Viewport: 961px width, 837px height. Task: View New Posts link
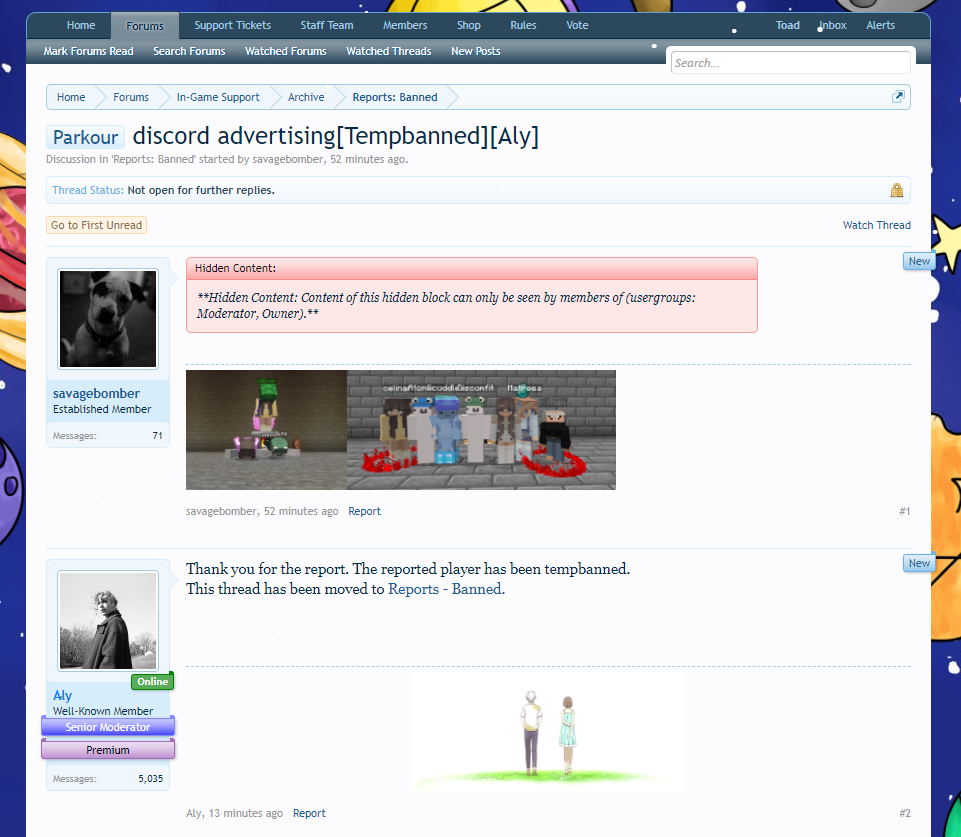coord(476,51)
